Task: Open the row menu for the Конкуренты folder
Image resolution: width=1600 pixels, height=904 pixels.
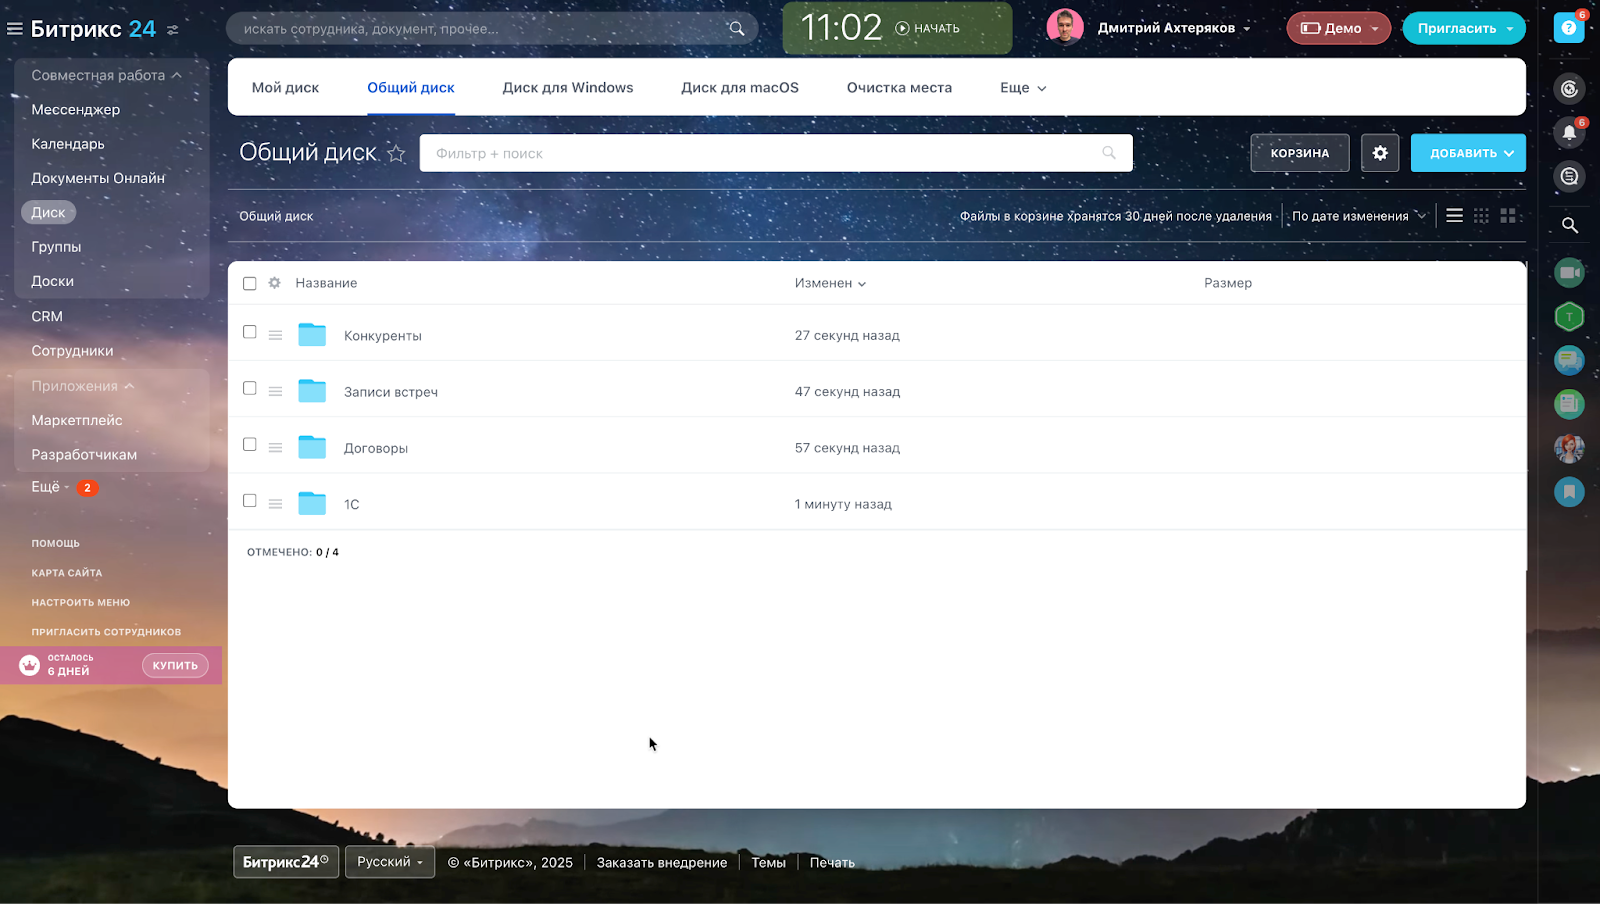Action: click(275, 336)
